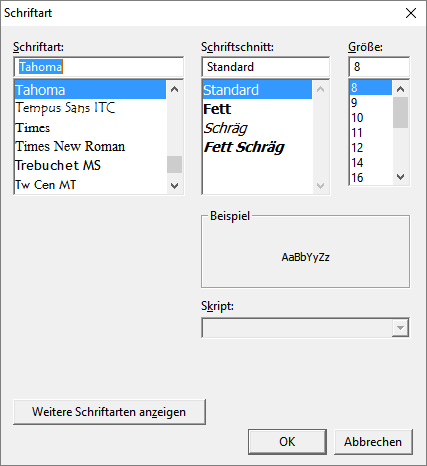Viewport: 427px width, 466px height.
Task: Focus the Schriftart text field
Action: (99, 67)
